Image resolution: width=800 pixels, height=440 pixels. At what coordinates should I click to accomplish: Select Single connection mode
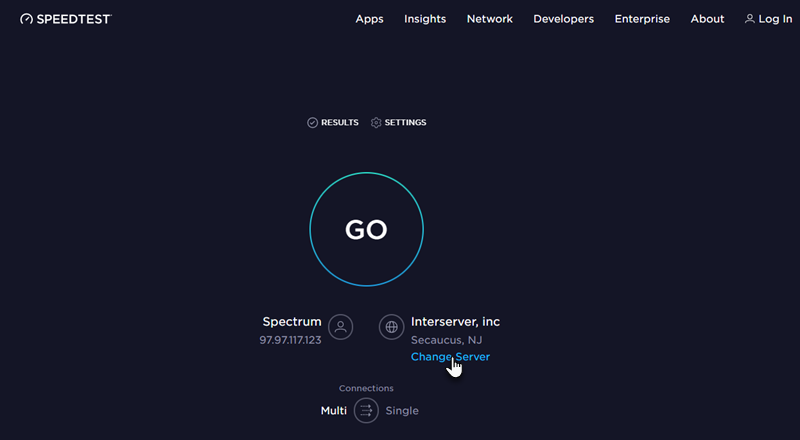402,411
